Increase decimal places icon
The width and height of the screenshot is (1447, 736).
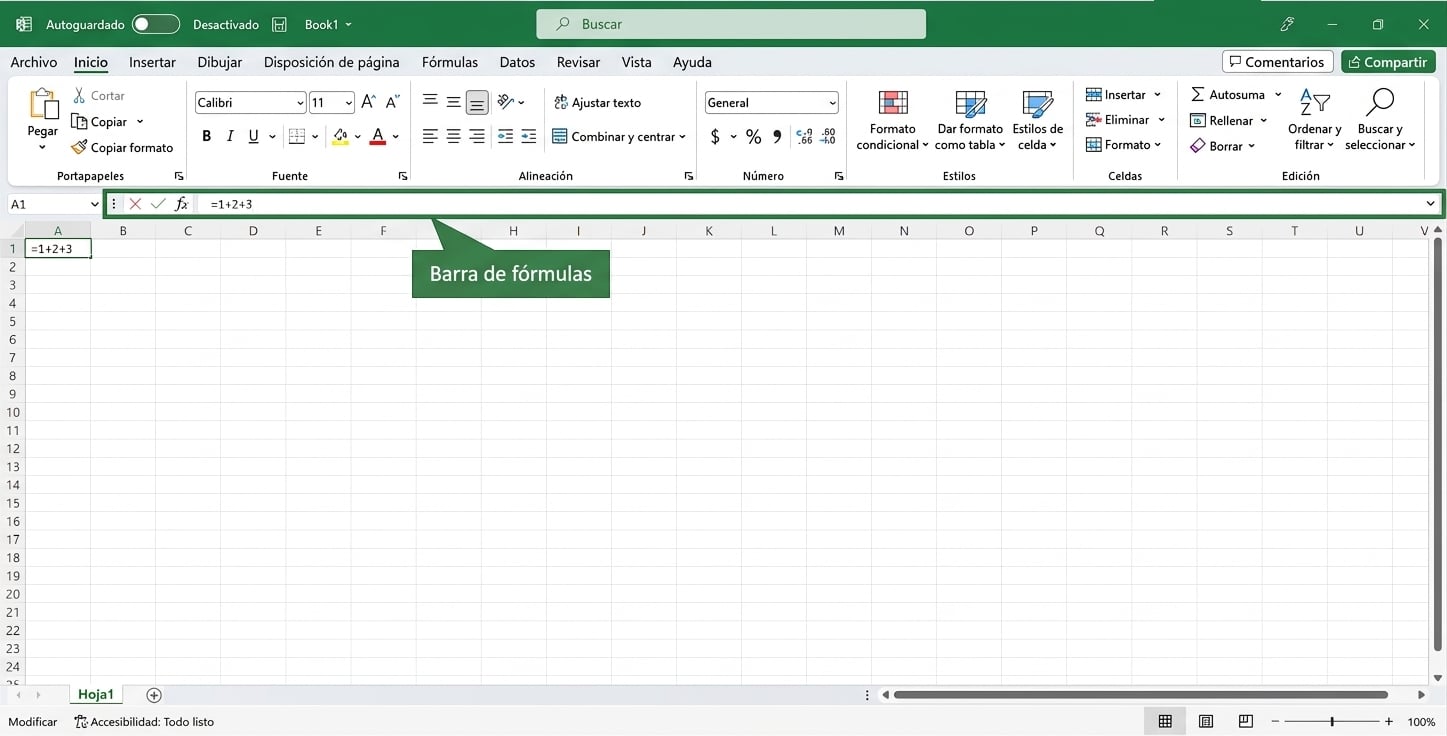[804, 137]
